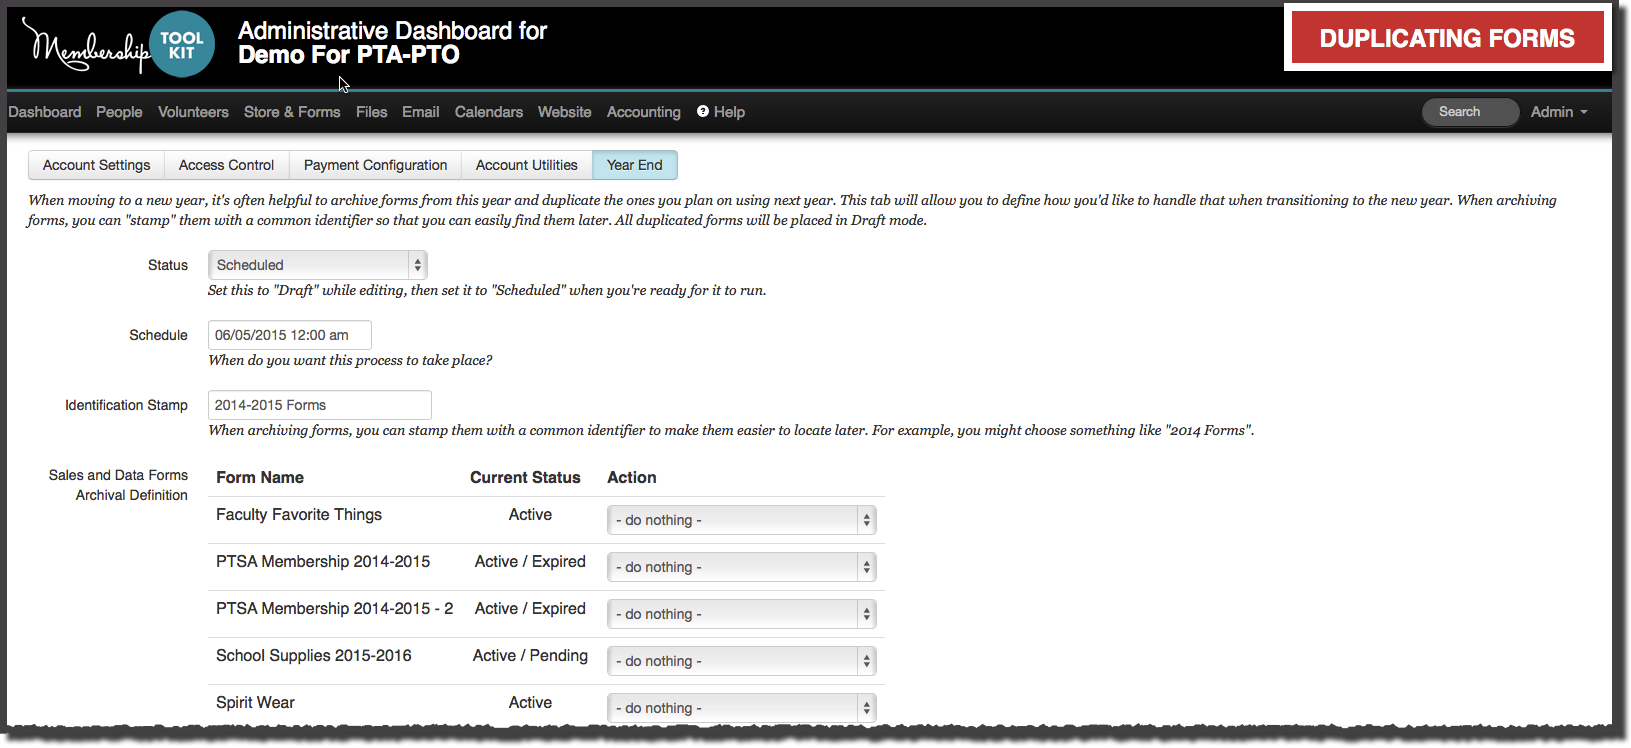
Task: Switch to the Access Control tab
Action: point(226,165)
